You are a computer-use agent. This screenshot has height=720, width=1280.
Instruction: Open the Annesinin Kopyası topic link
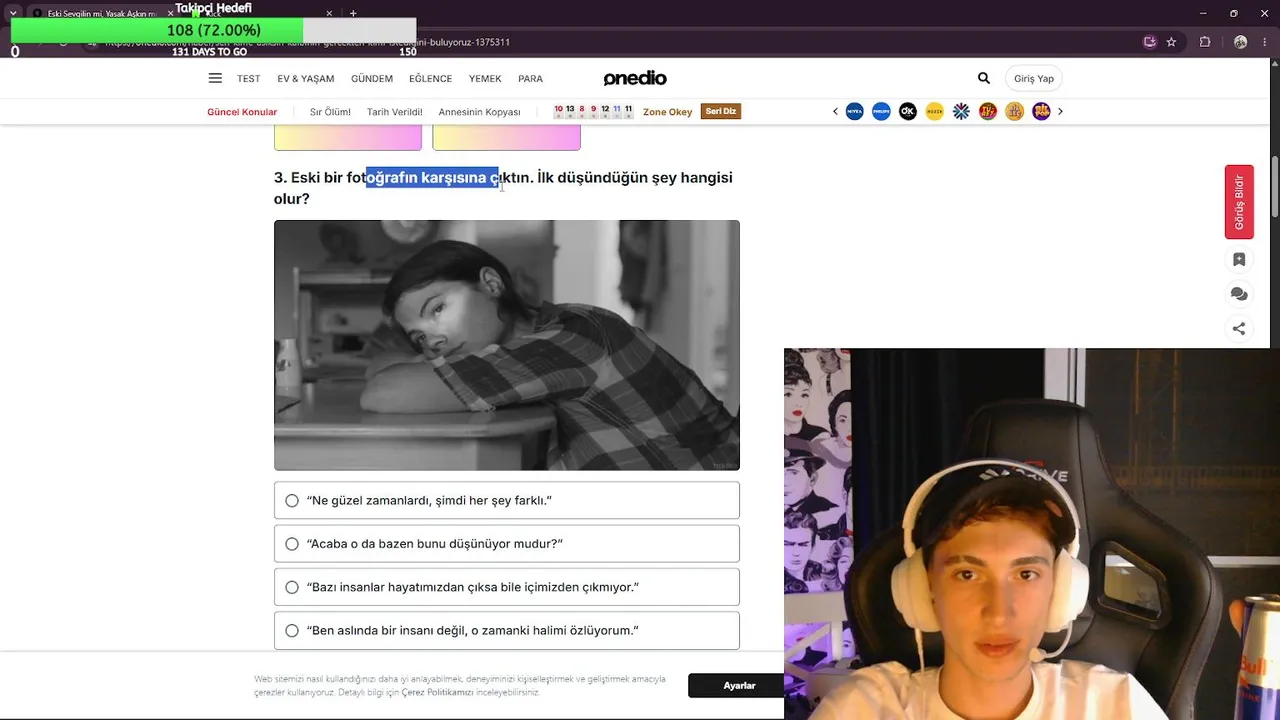[479, 112]
